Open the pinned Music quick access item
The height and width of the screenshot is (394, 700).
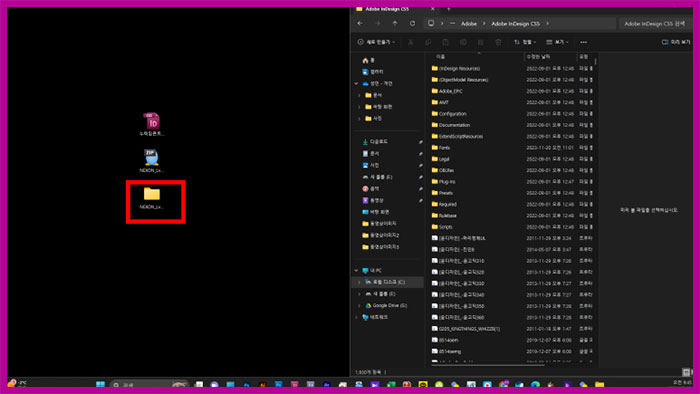[371, 189]
